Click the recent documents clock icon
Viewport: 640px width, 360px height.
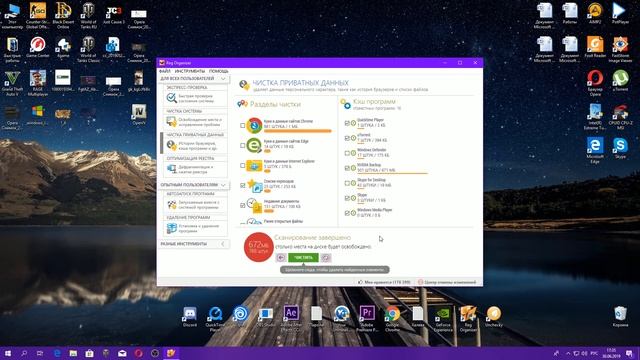254,205
